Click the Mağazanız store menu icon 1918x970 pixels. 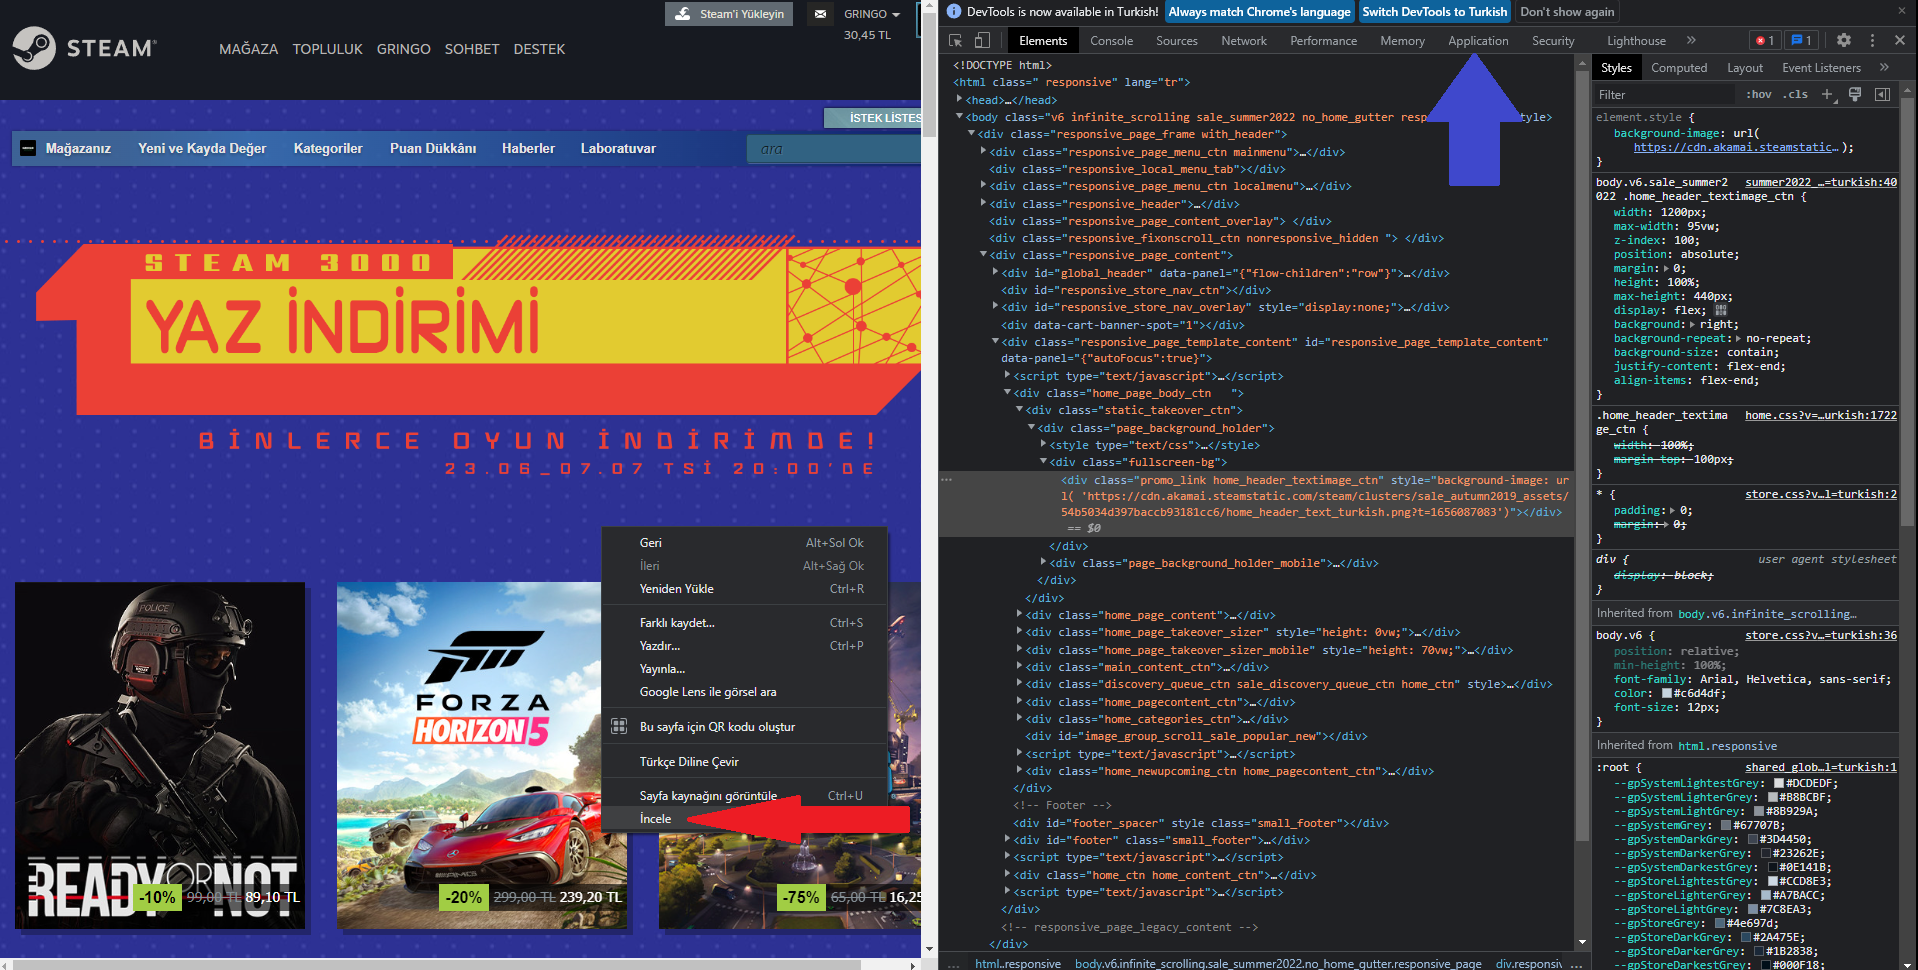click(x=28, y=148)
